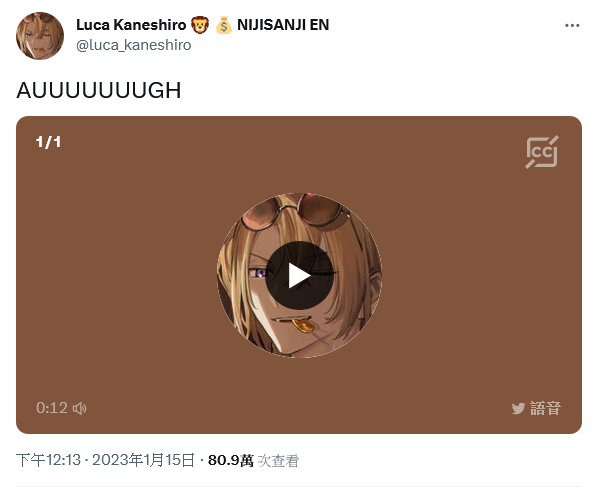Open the @luca_kaneshiro handle link
This screenshot has width=598, height=489.
point(133,45)
